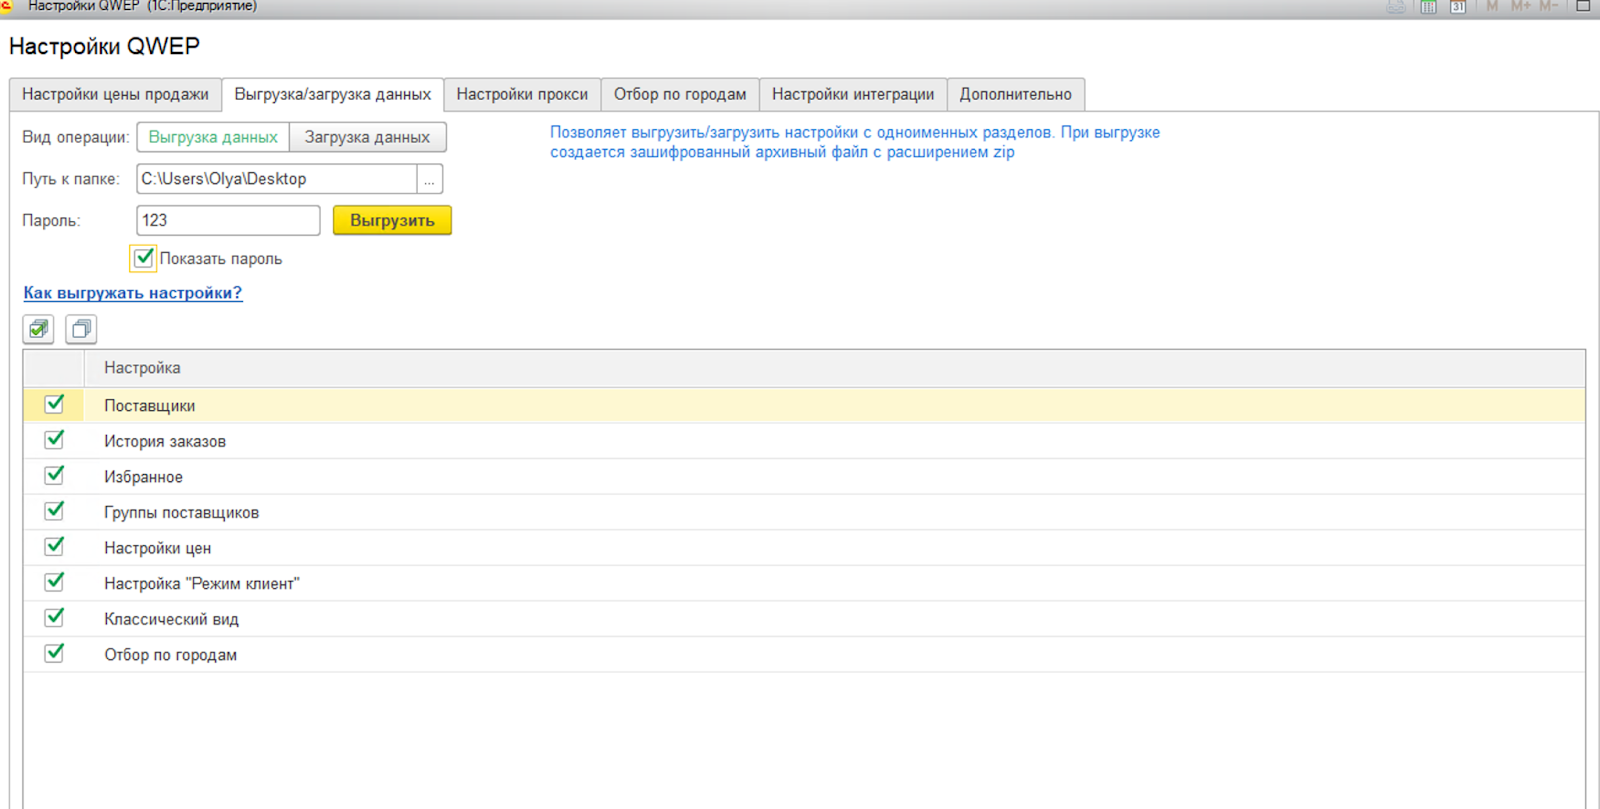This screenshot has width=1600, height=809.
Task: Switch to Настройки интеграции tab
Action: click(x=853, y=94)
